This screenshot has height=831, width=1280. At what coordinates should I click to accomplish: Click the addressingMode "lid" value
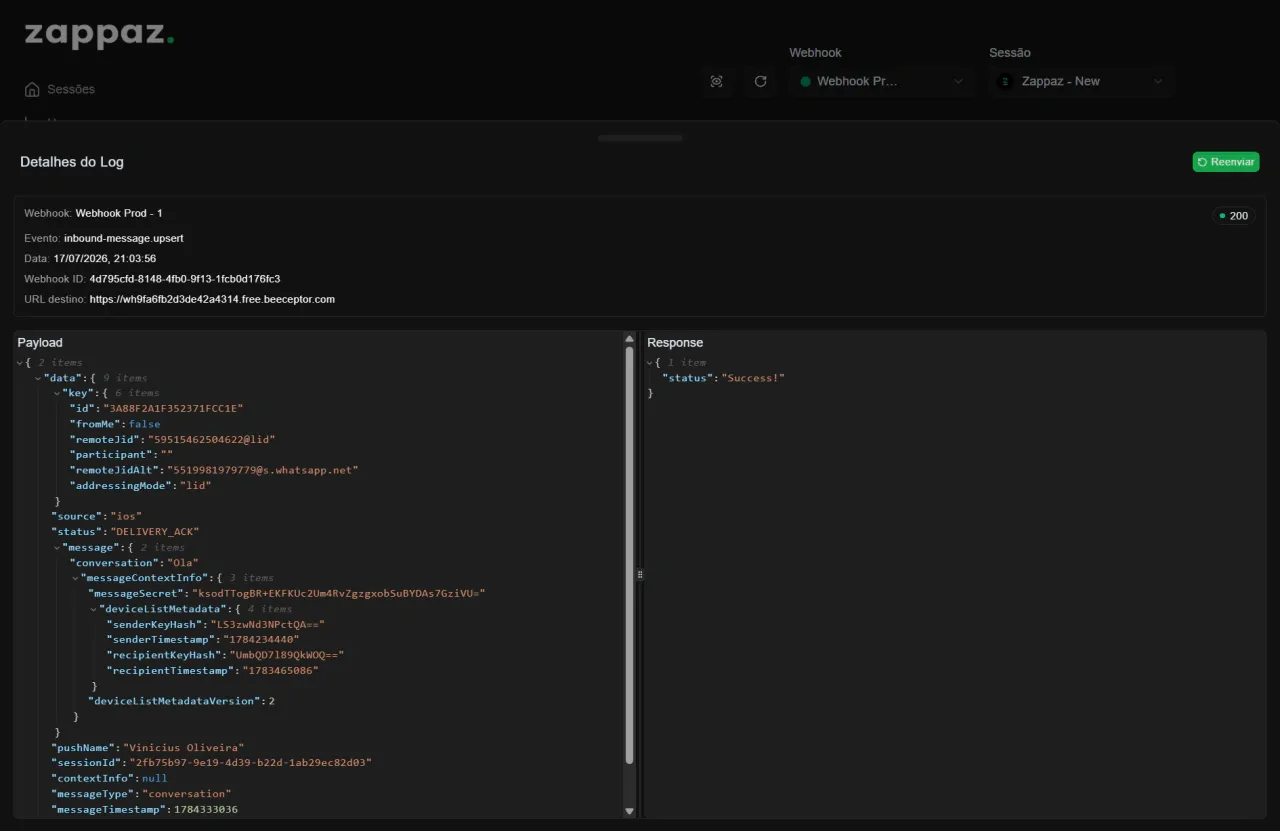(194, 485)
